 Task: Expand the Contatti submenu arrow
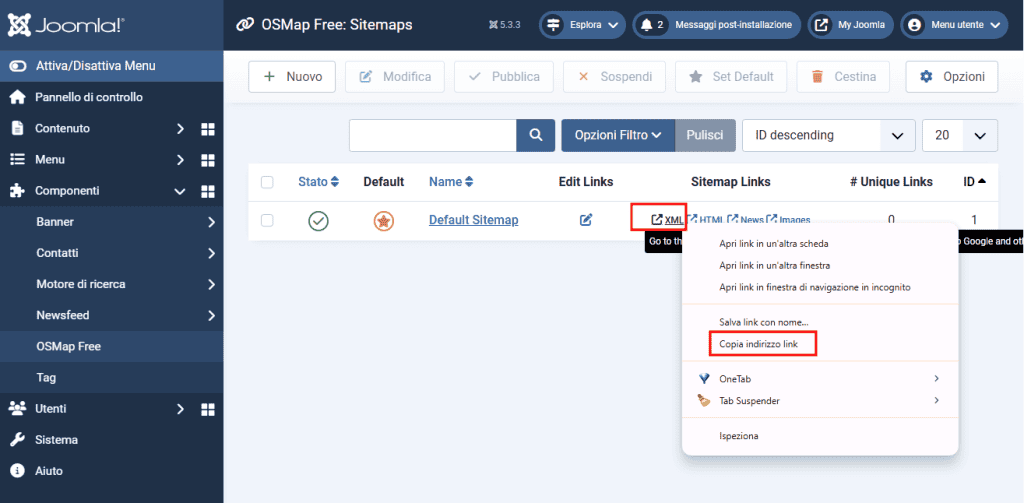211,253
